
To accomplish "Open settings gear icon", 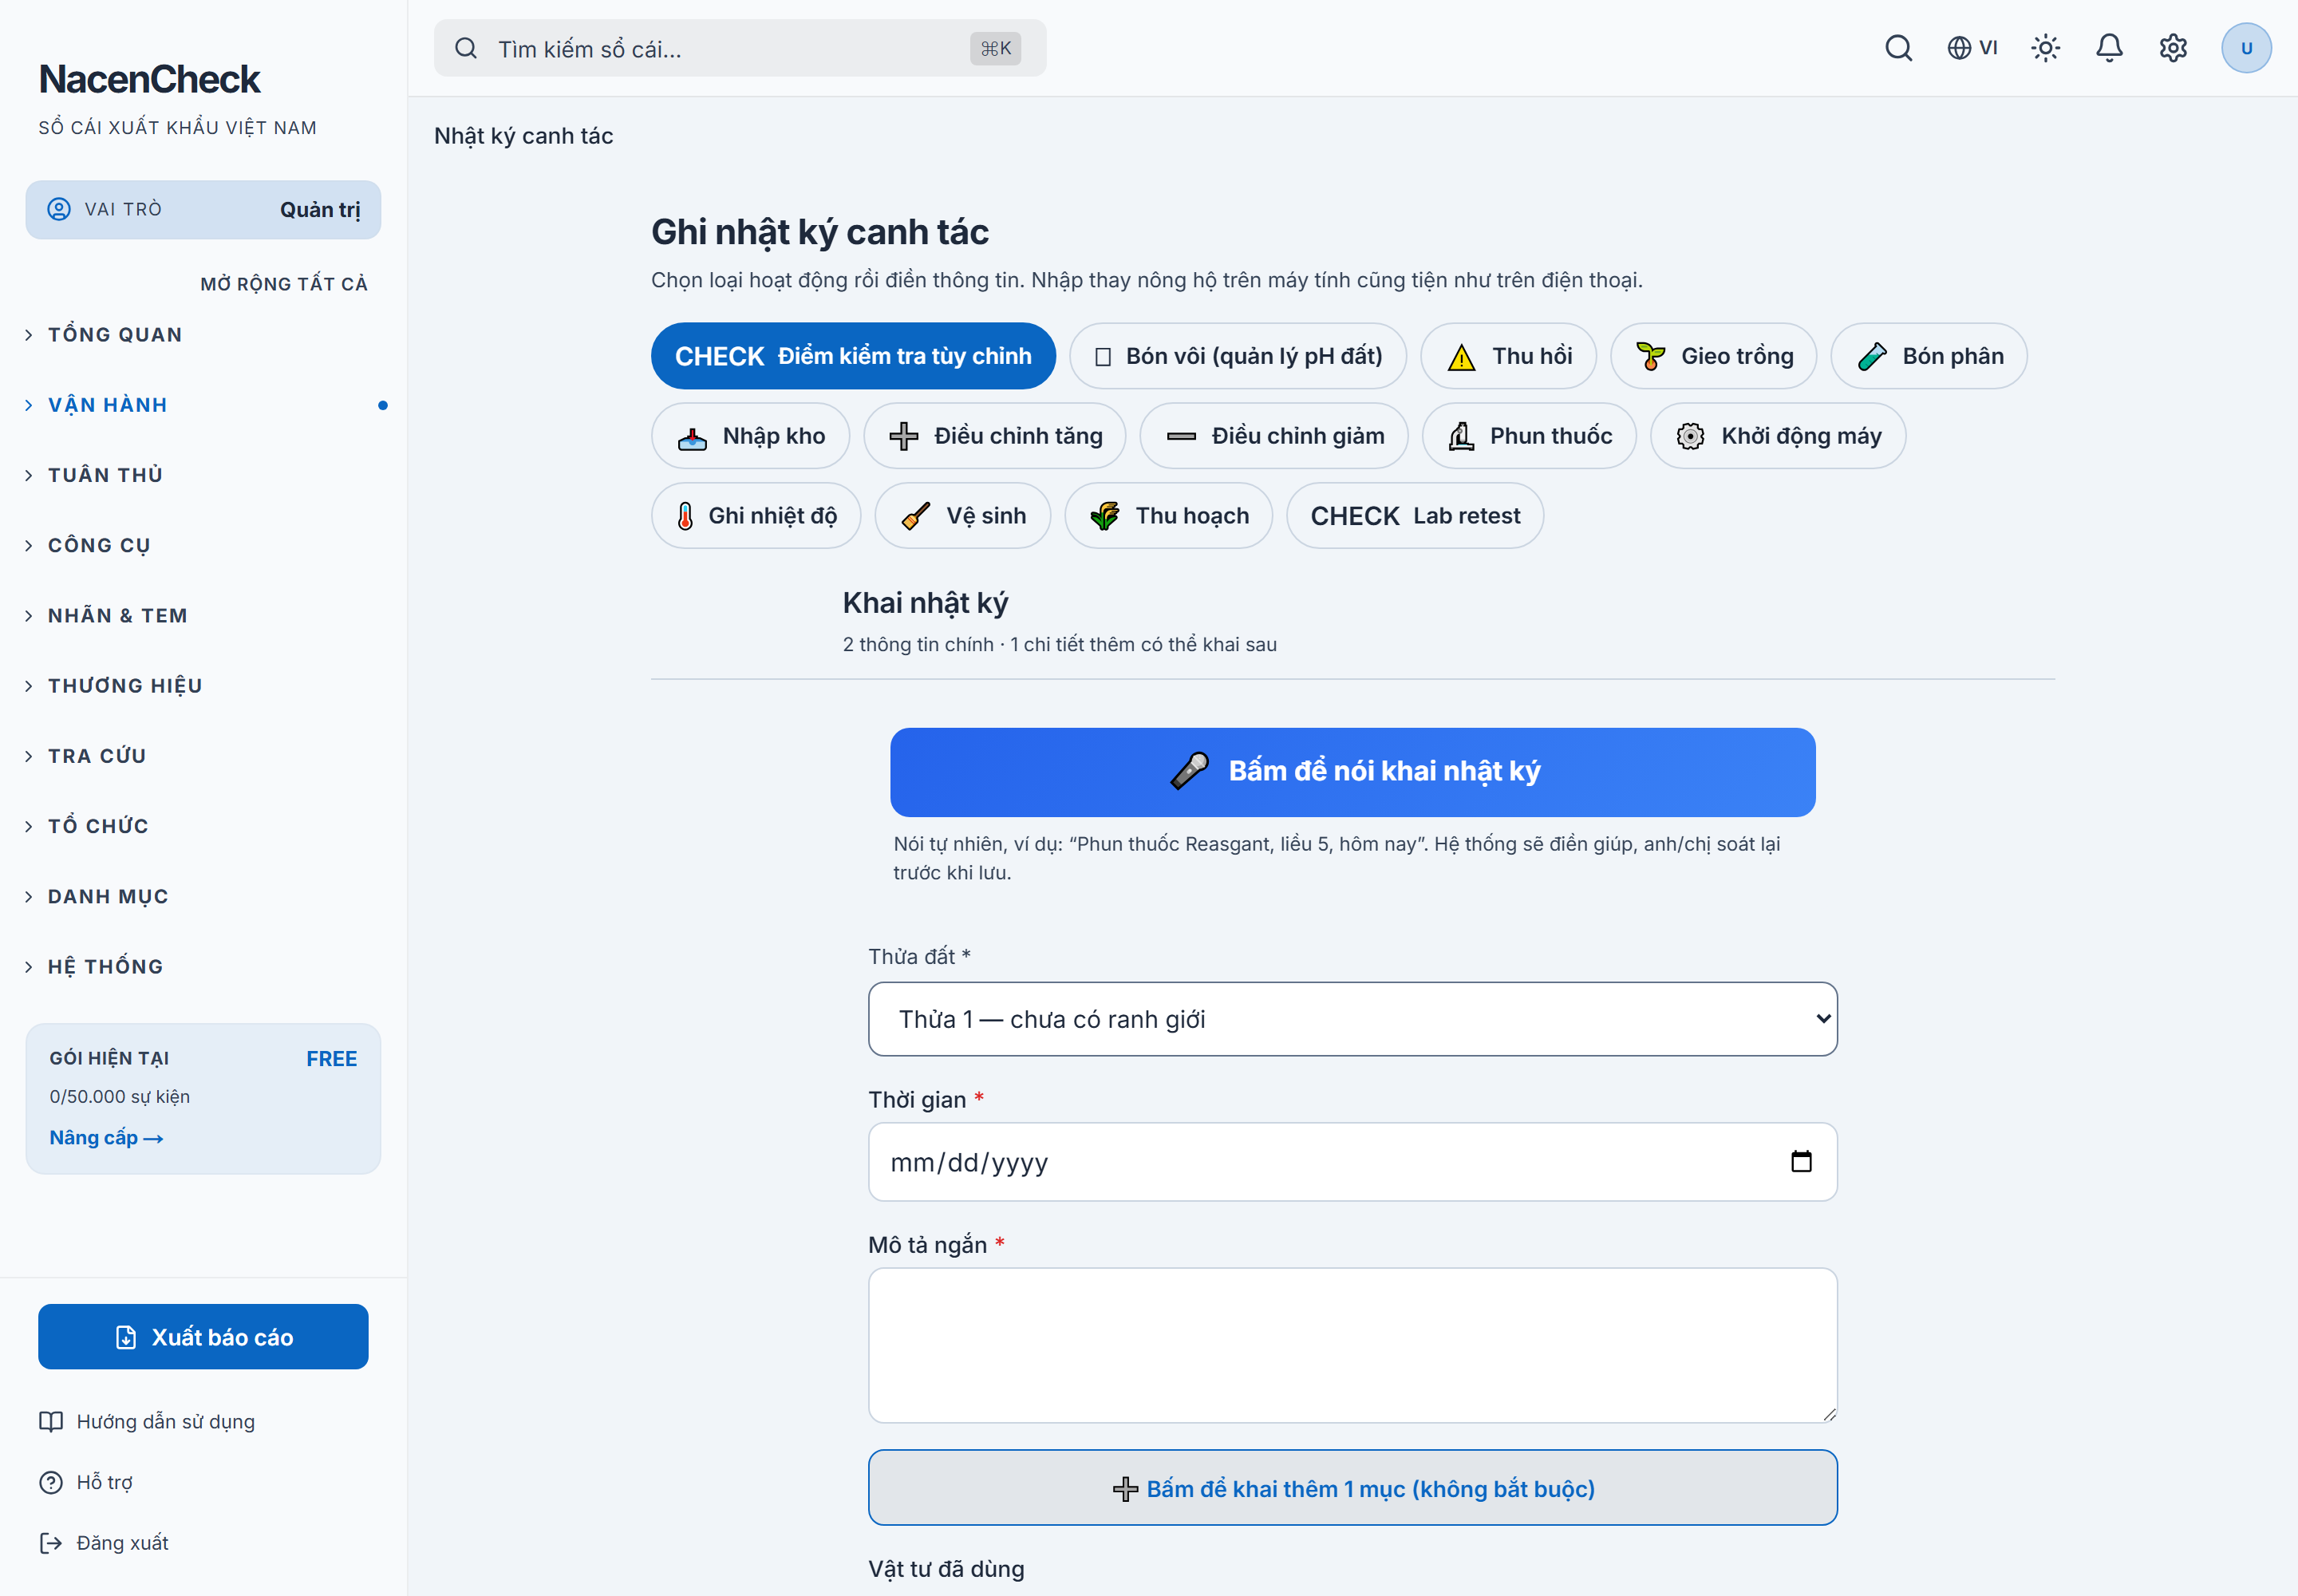I will pyautogui.click(x=2173, y=48).
